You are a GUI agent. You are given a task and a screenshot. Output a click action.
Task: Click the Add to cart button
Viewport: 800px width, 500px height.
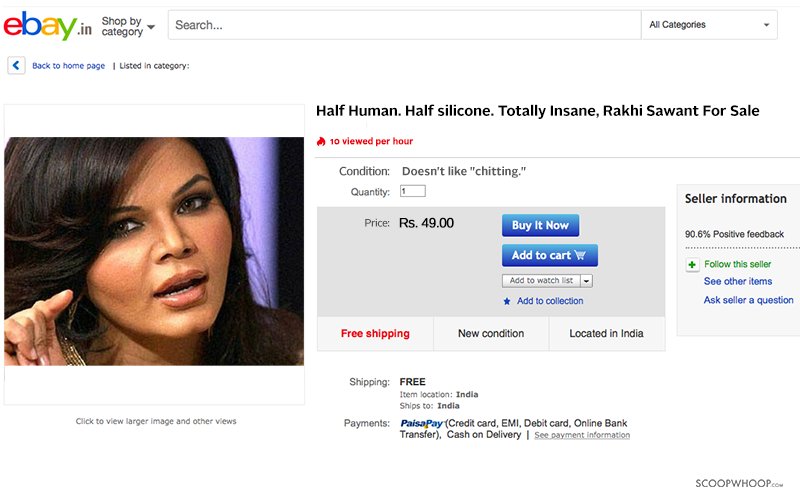(x=549, y=255)
